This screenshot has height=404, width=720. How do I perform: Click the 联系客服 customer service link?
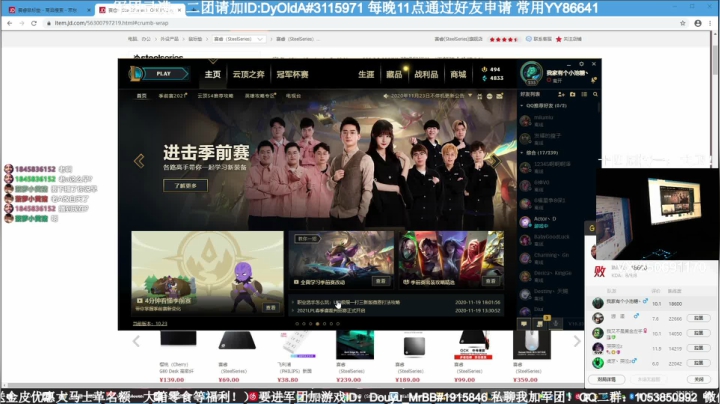coord(539,39)
